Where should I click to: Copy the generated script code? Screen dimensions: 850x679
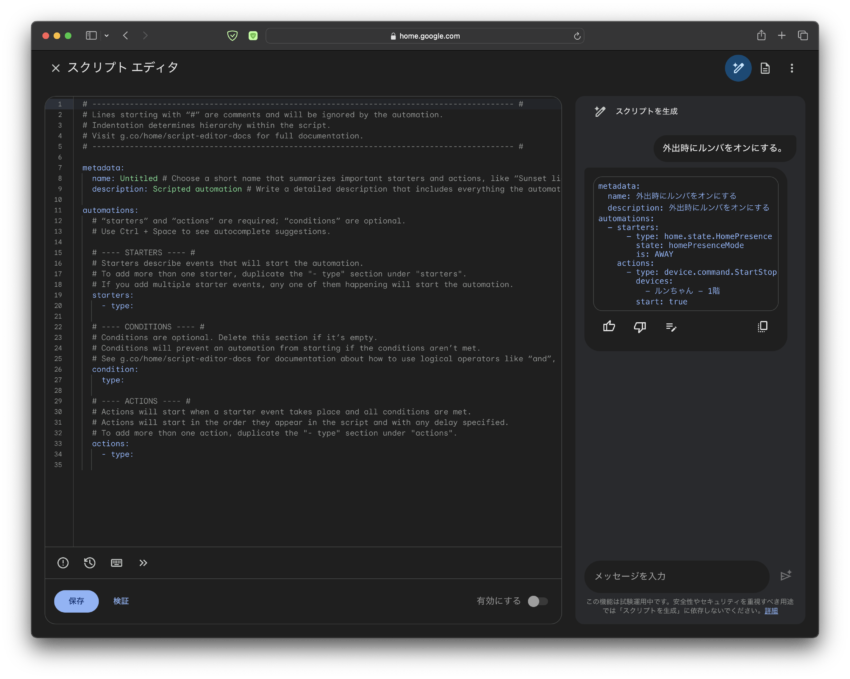click(x=763, y=326)
